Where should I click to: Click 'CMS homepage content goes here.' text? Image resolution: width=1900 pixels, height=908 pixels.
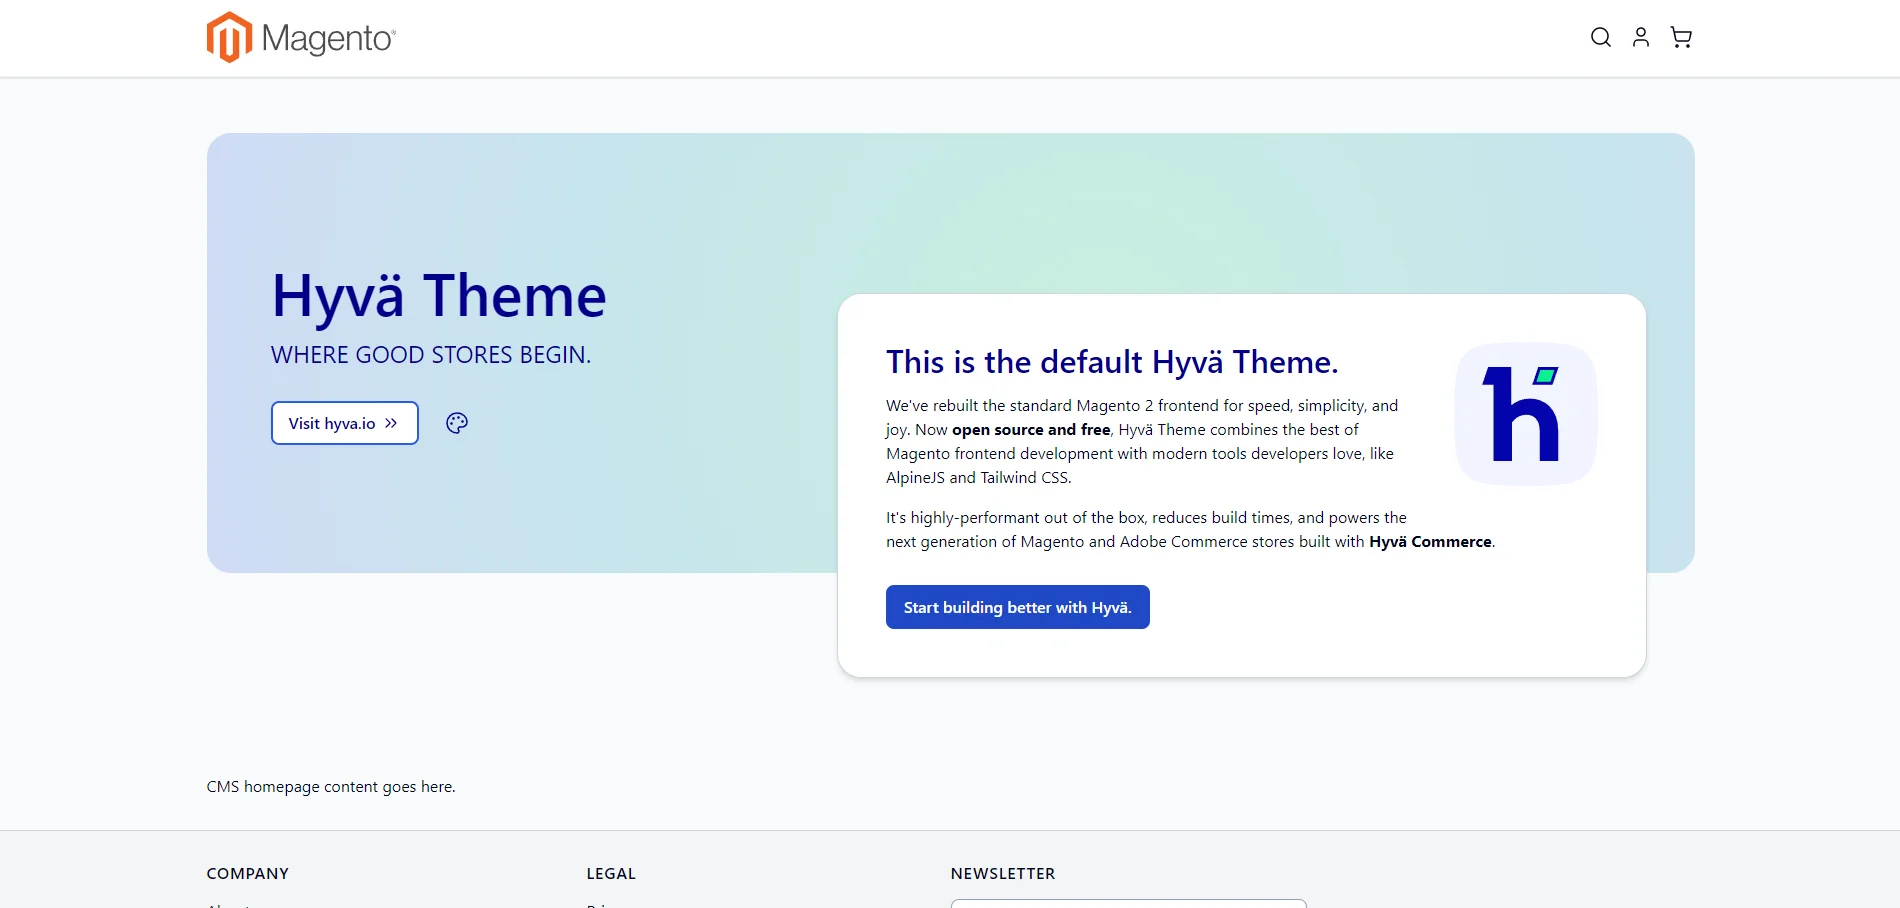[331, 787]
